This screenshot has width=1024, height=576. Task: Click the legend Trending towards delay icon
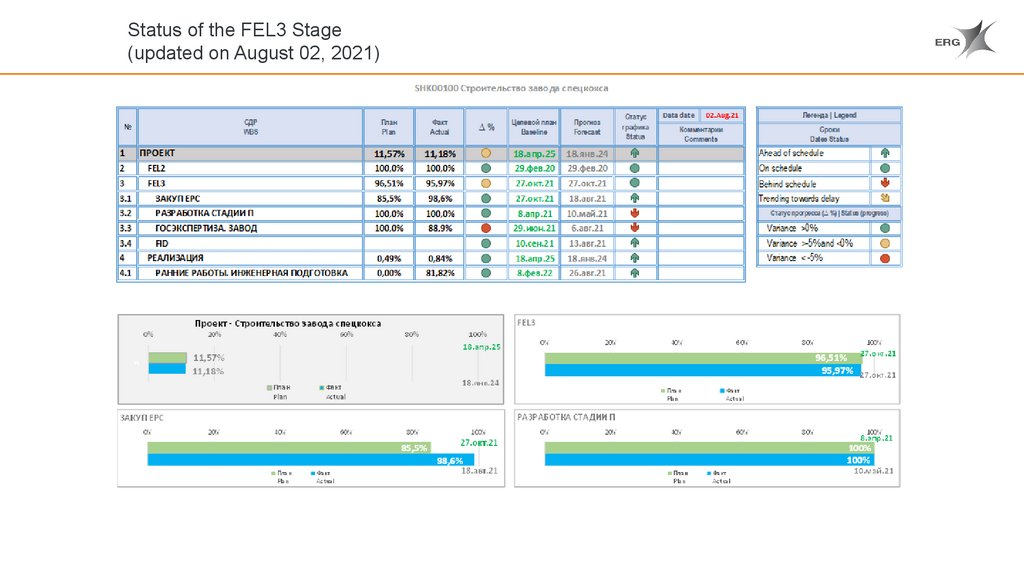(885, 198)
